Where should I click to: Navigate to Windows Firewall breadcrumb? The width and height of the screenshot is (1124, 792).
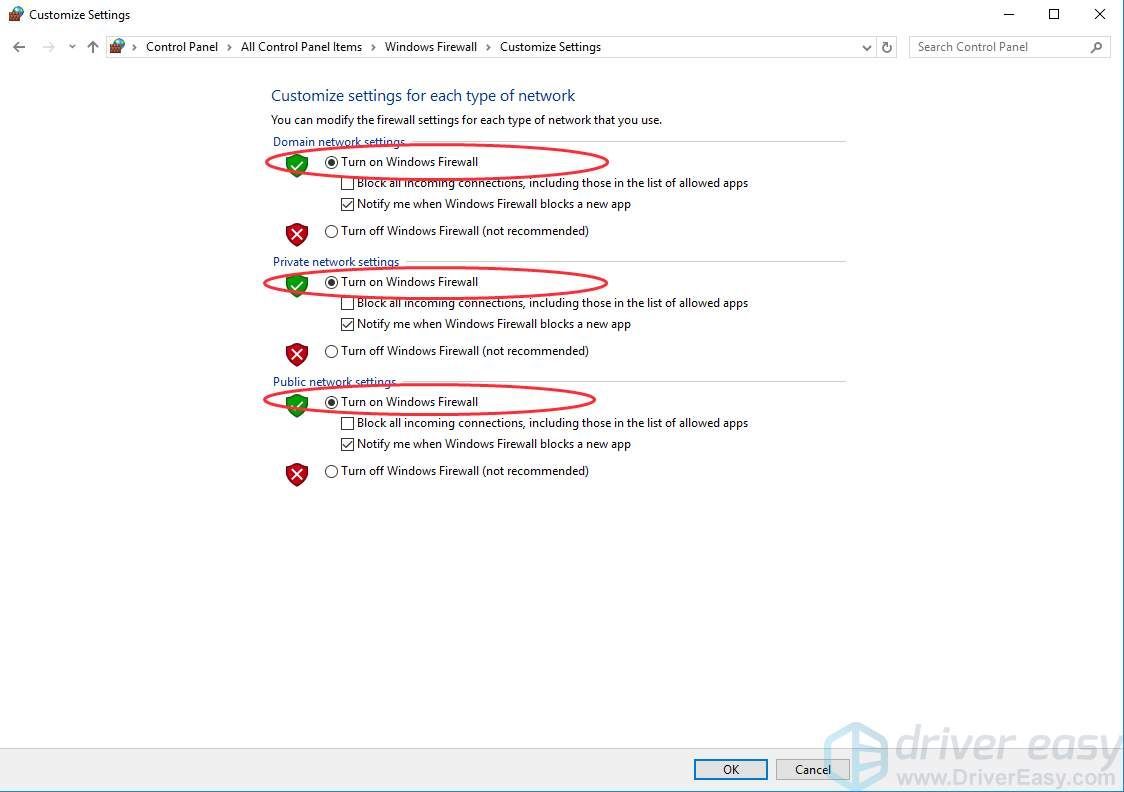pos(431,47)
